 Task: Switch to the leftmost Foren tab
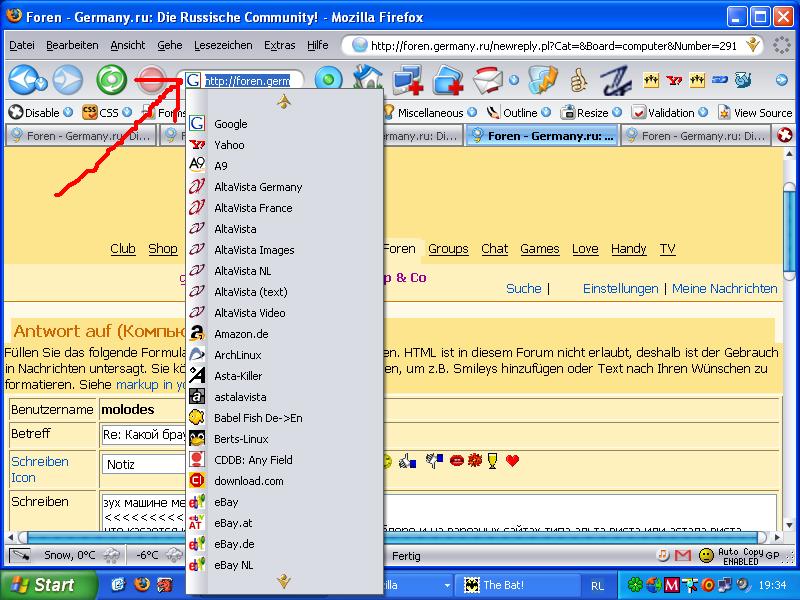(x=81, y=136)
